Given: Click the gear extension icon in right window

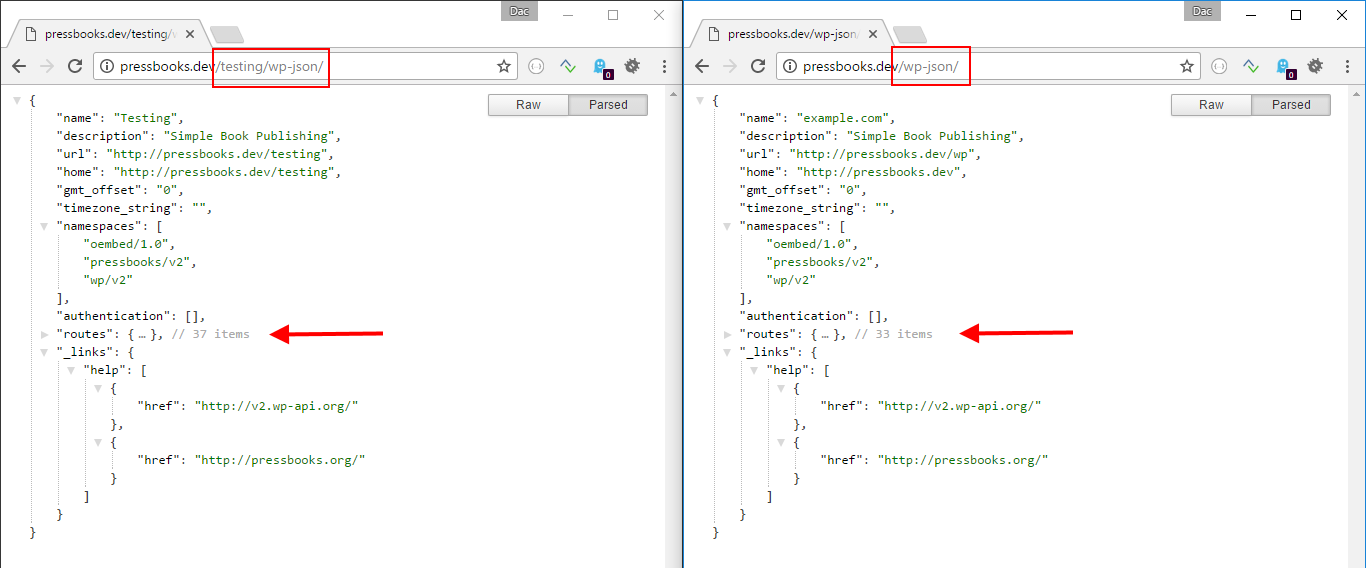Looking at the screenshot, I should [1315, 66].
